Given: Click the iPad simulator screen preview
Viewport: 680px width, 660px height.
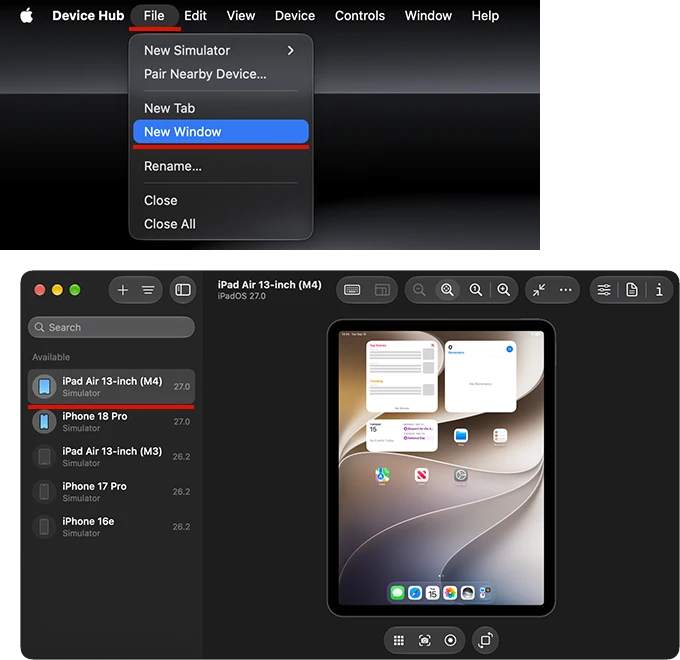Looking at the screenshot, I should 441,468.
